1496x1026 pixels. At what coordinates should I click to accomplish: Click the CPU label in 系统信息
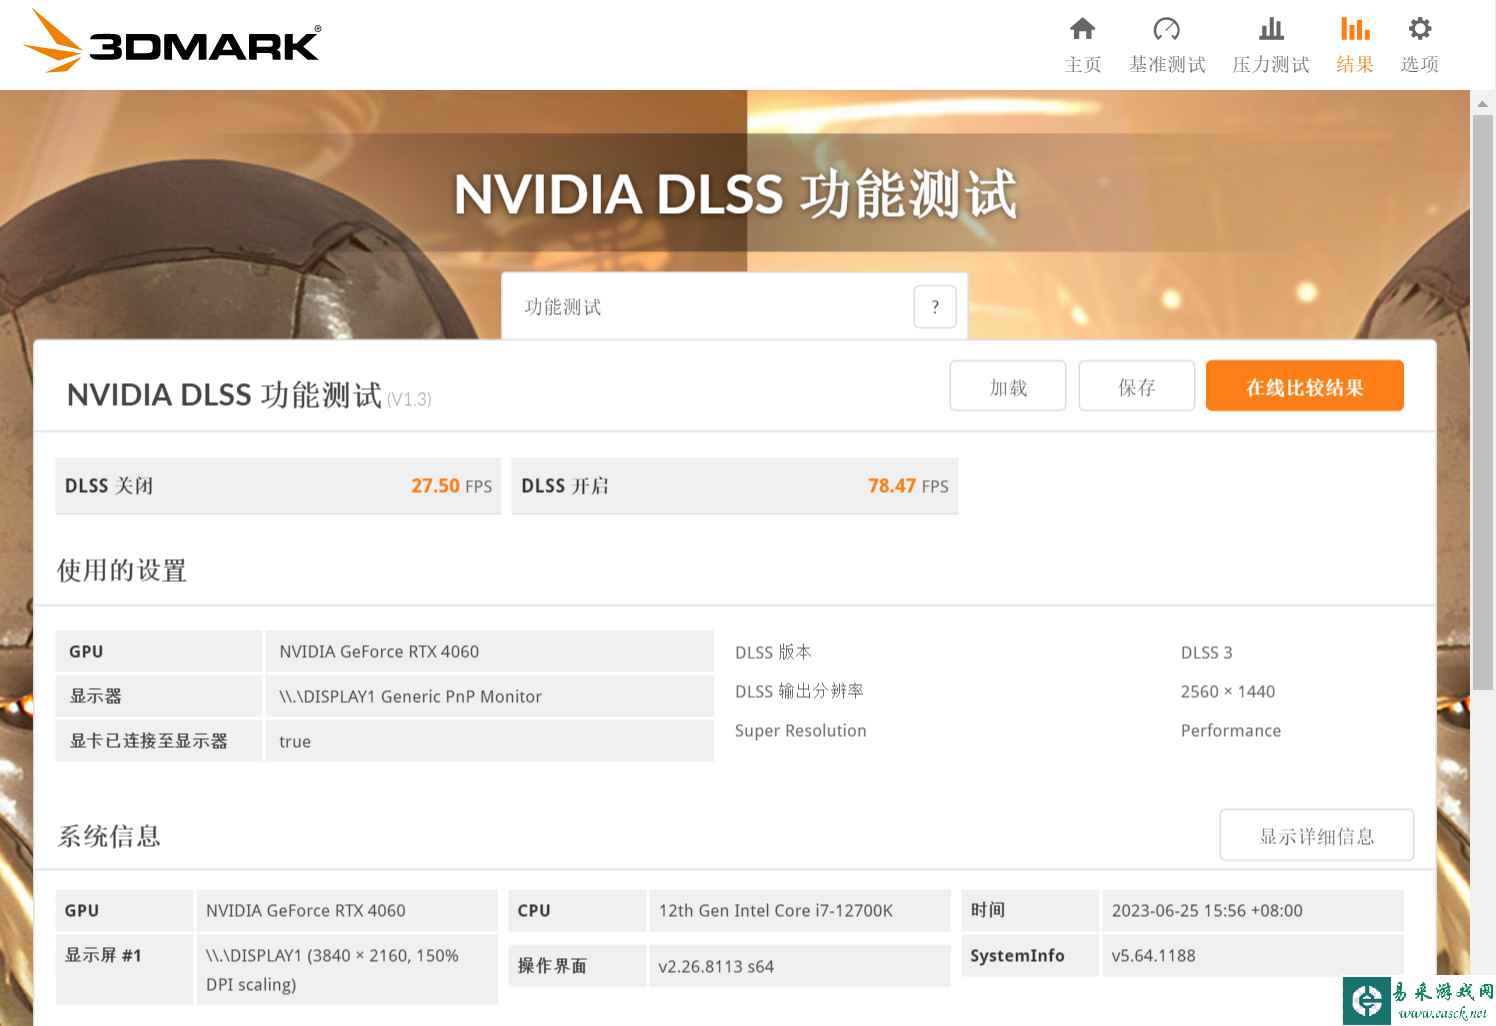pos(534,911)
